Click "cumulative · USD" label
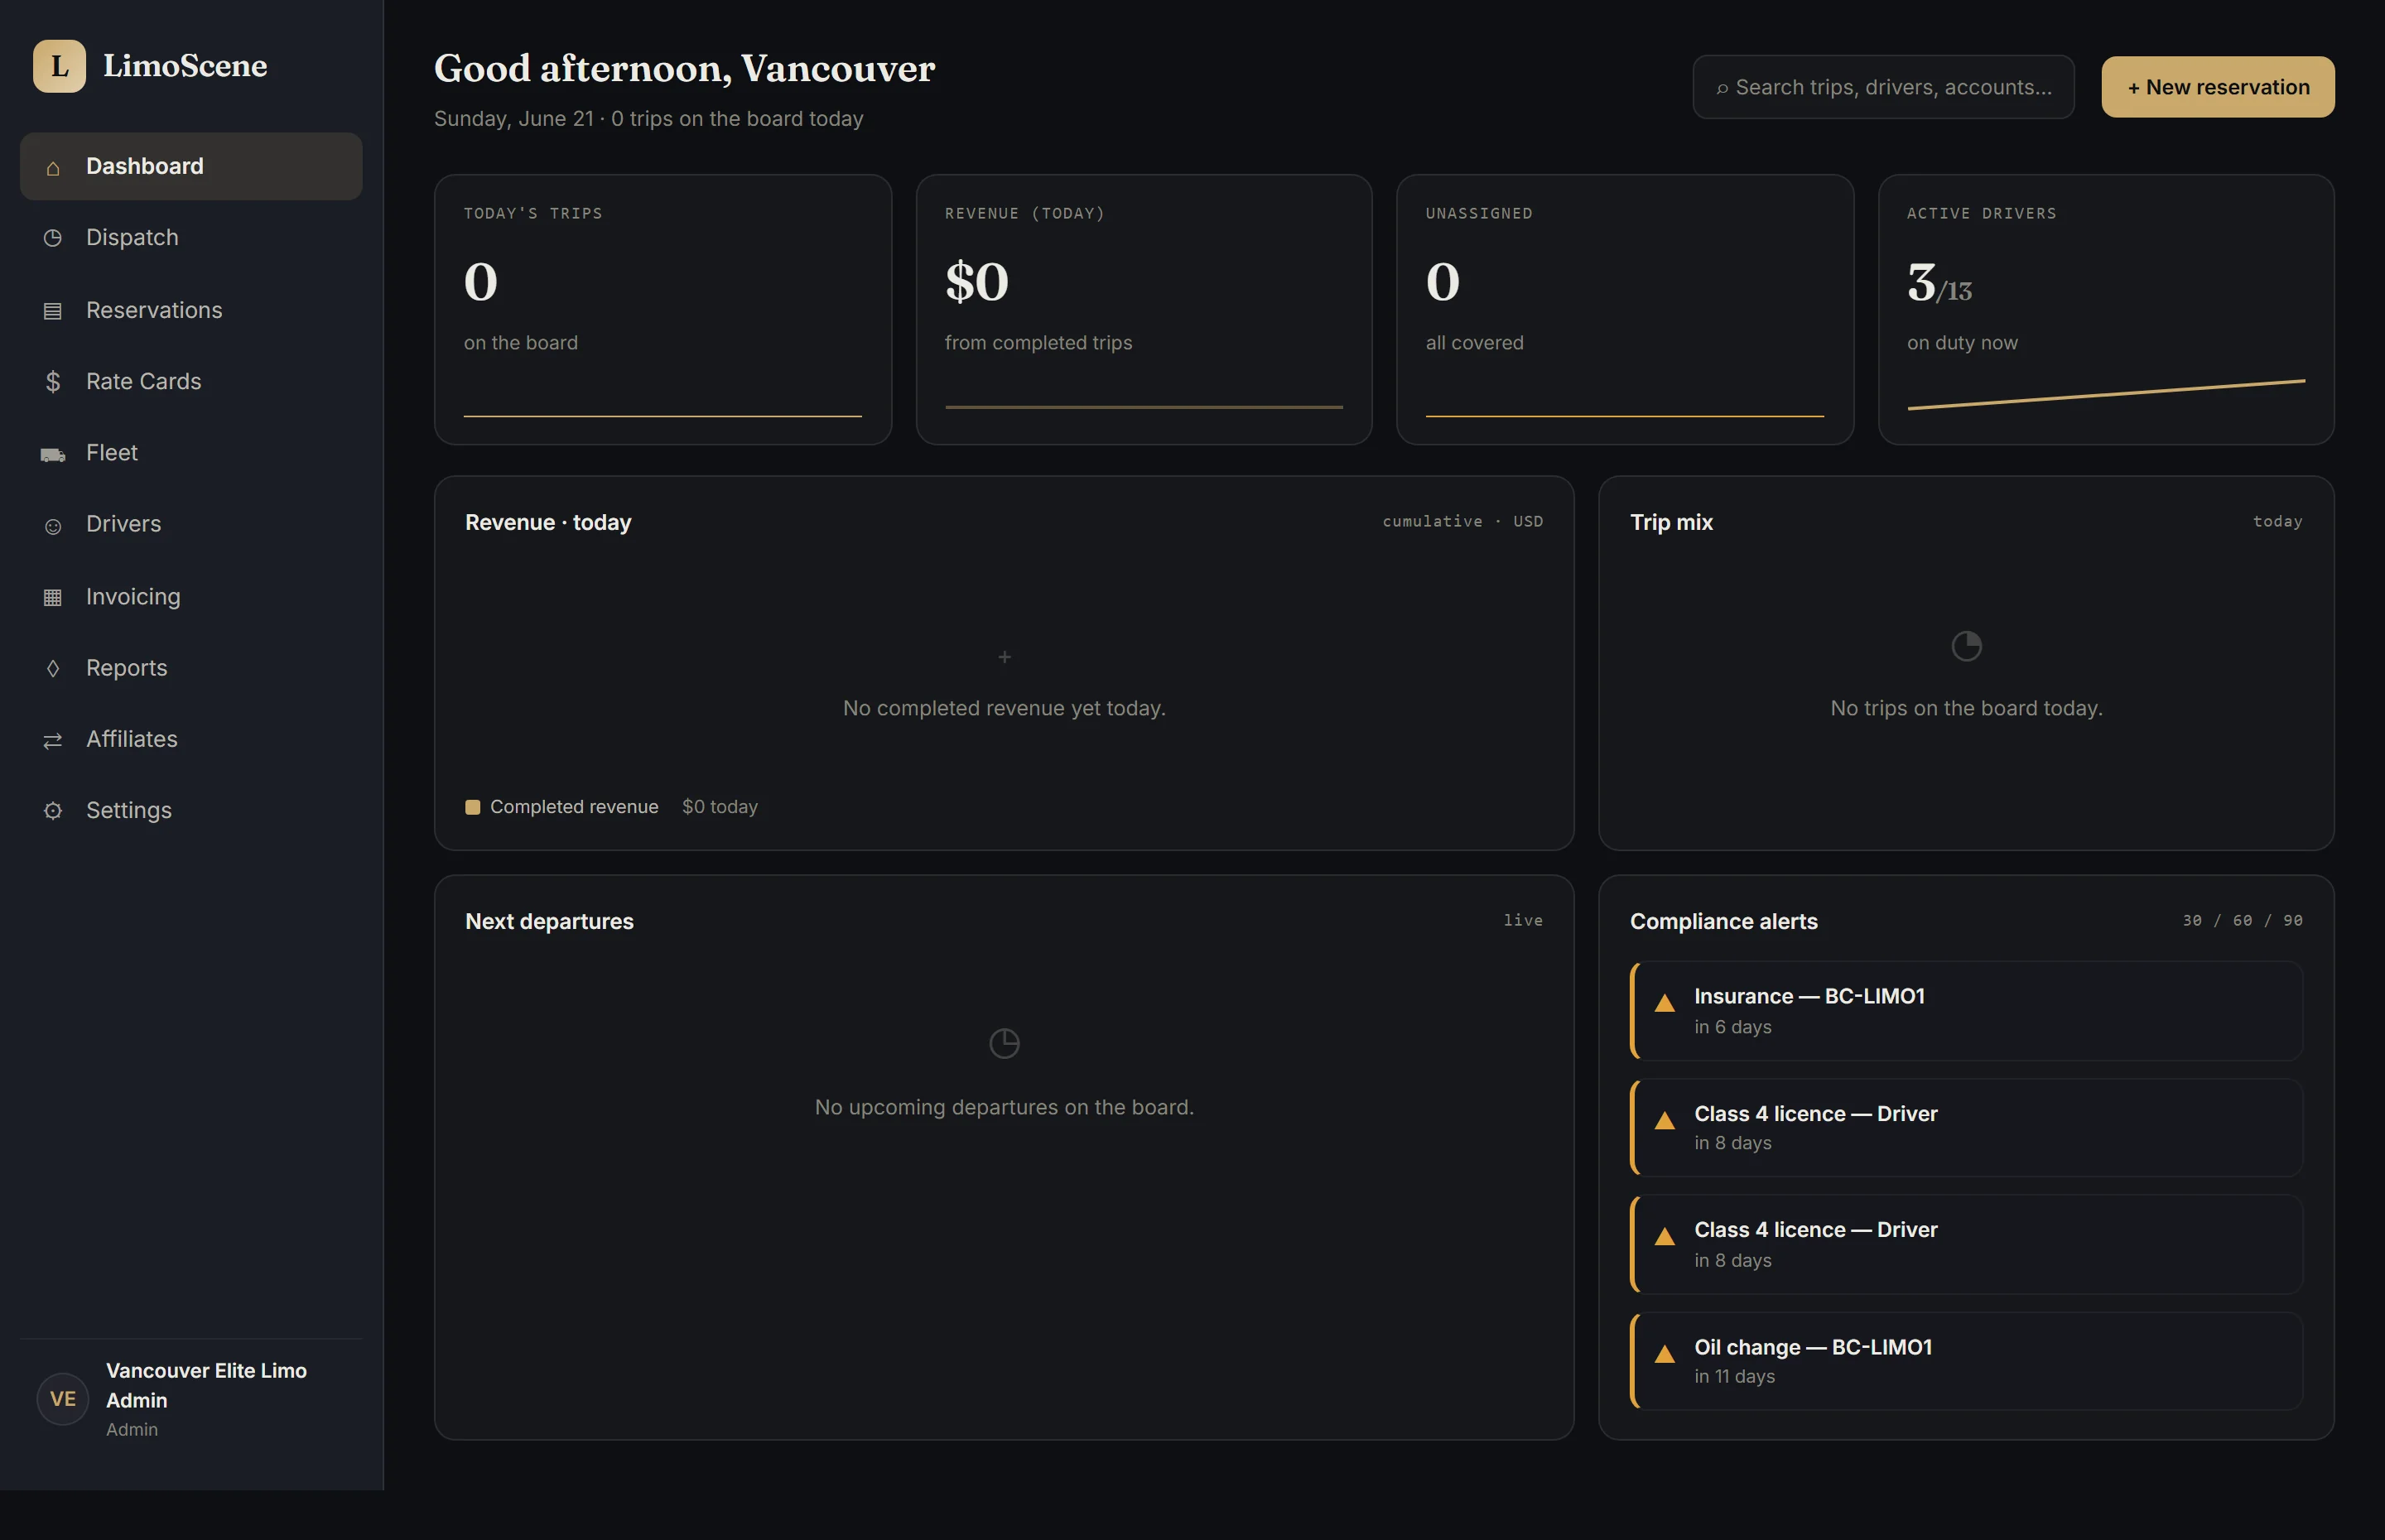Screen dimensions: 2385x1540 point(1462,521)
